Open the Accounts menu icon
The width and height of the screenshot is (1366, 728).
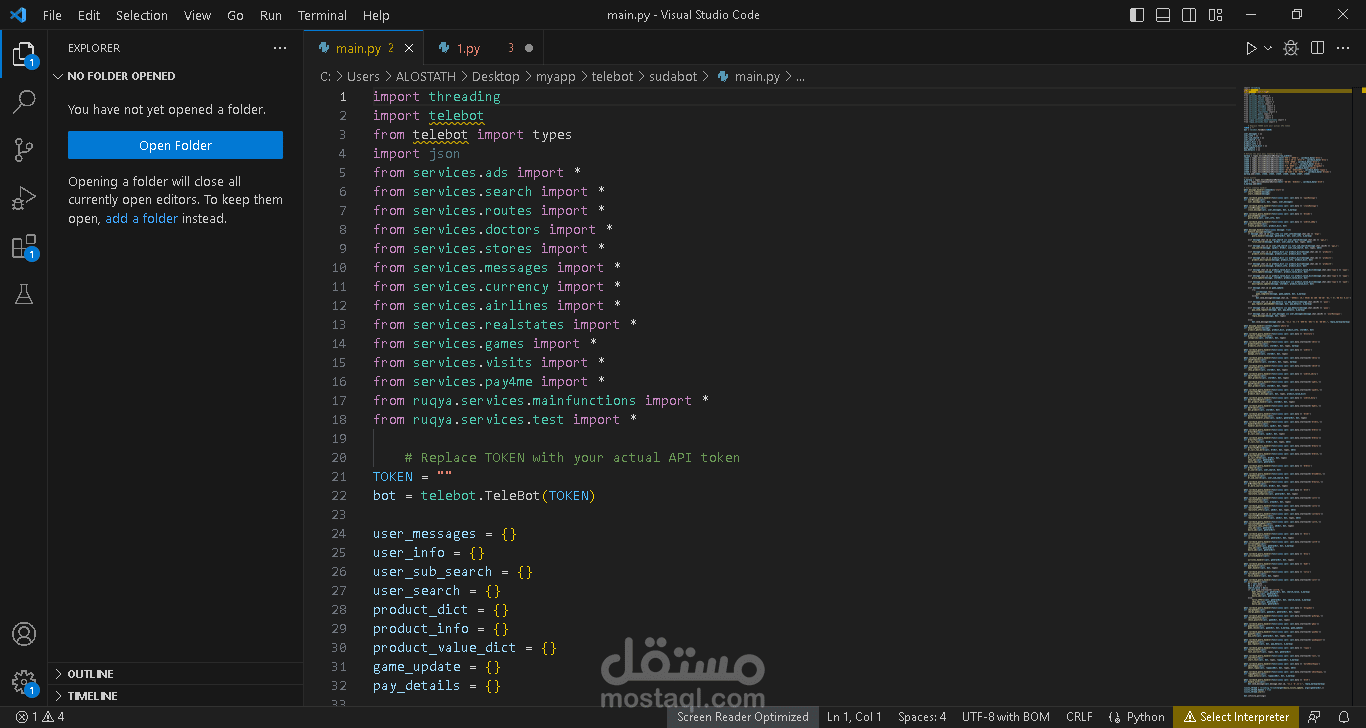tap(24, 634)
